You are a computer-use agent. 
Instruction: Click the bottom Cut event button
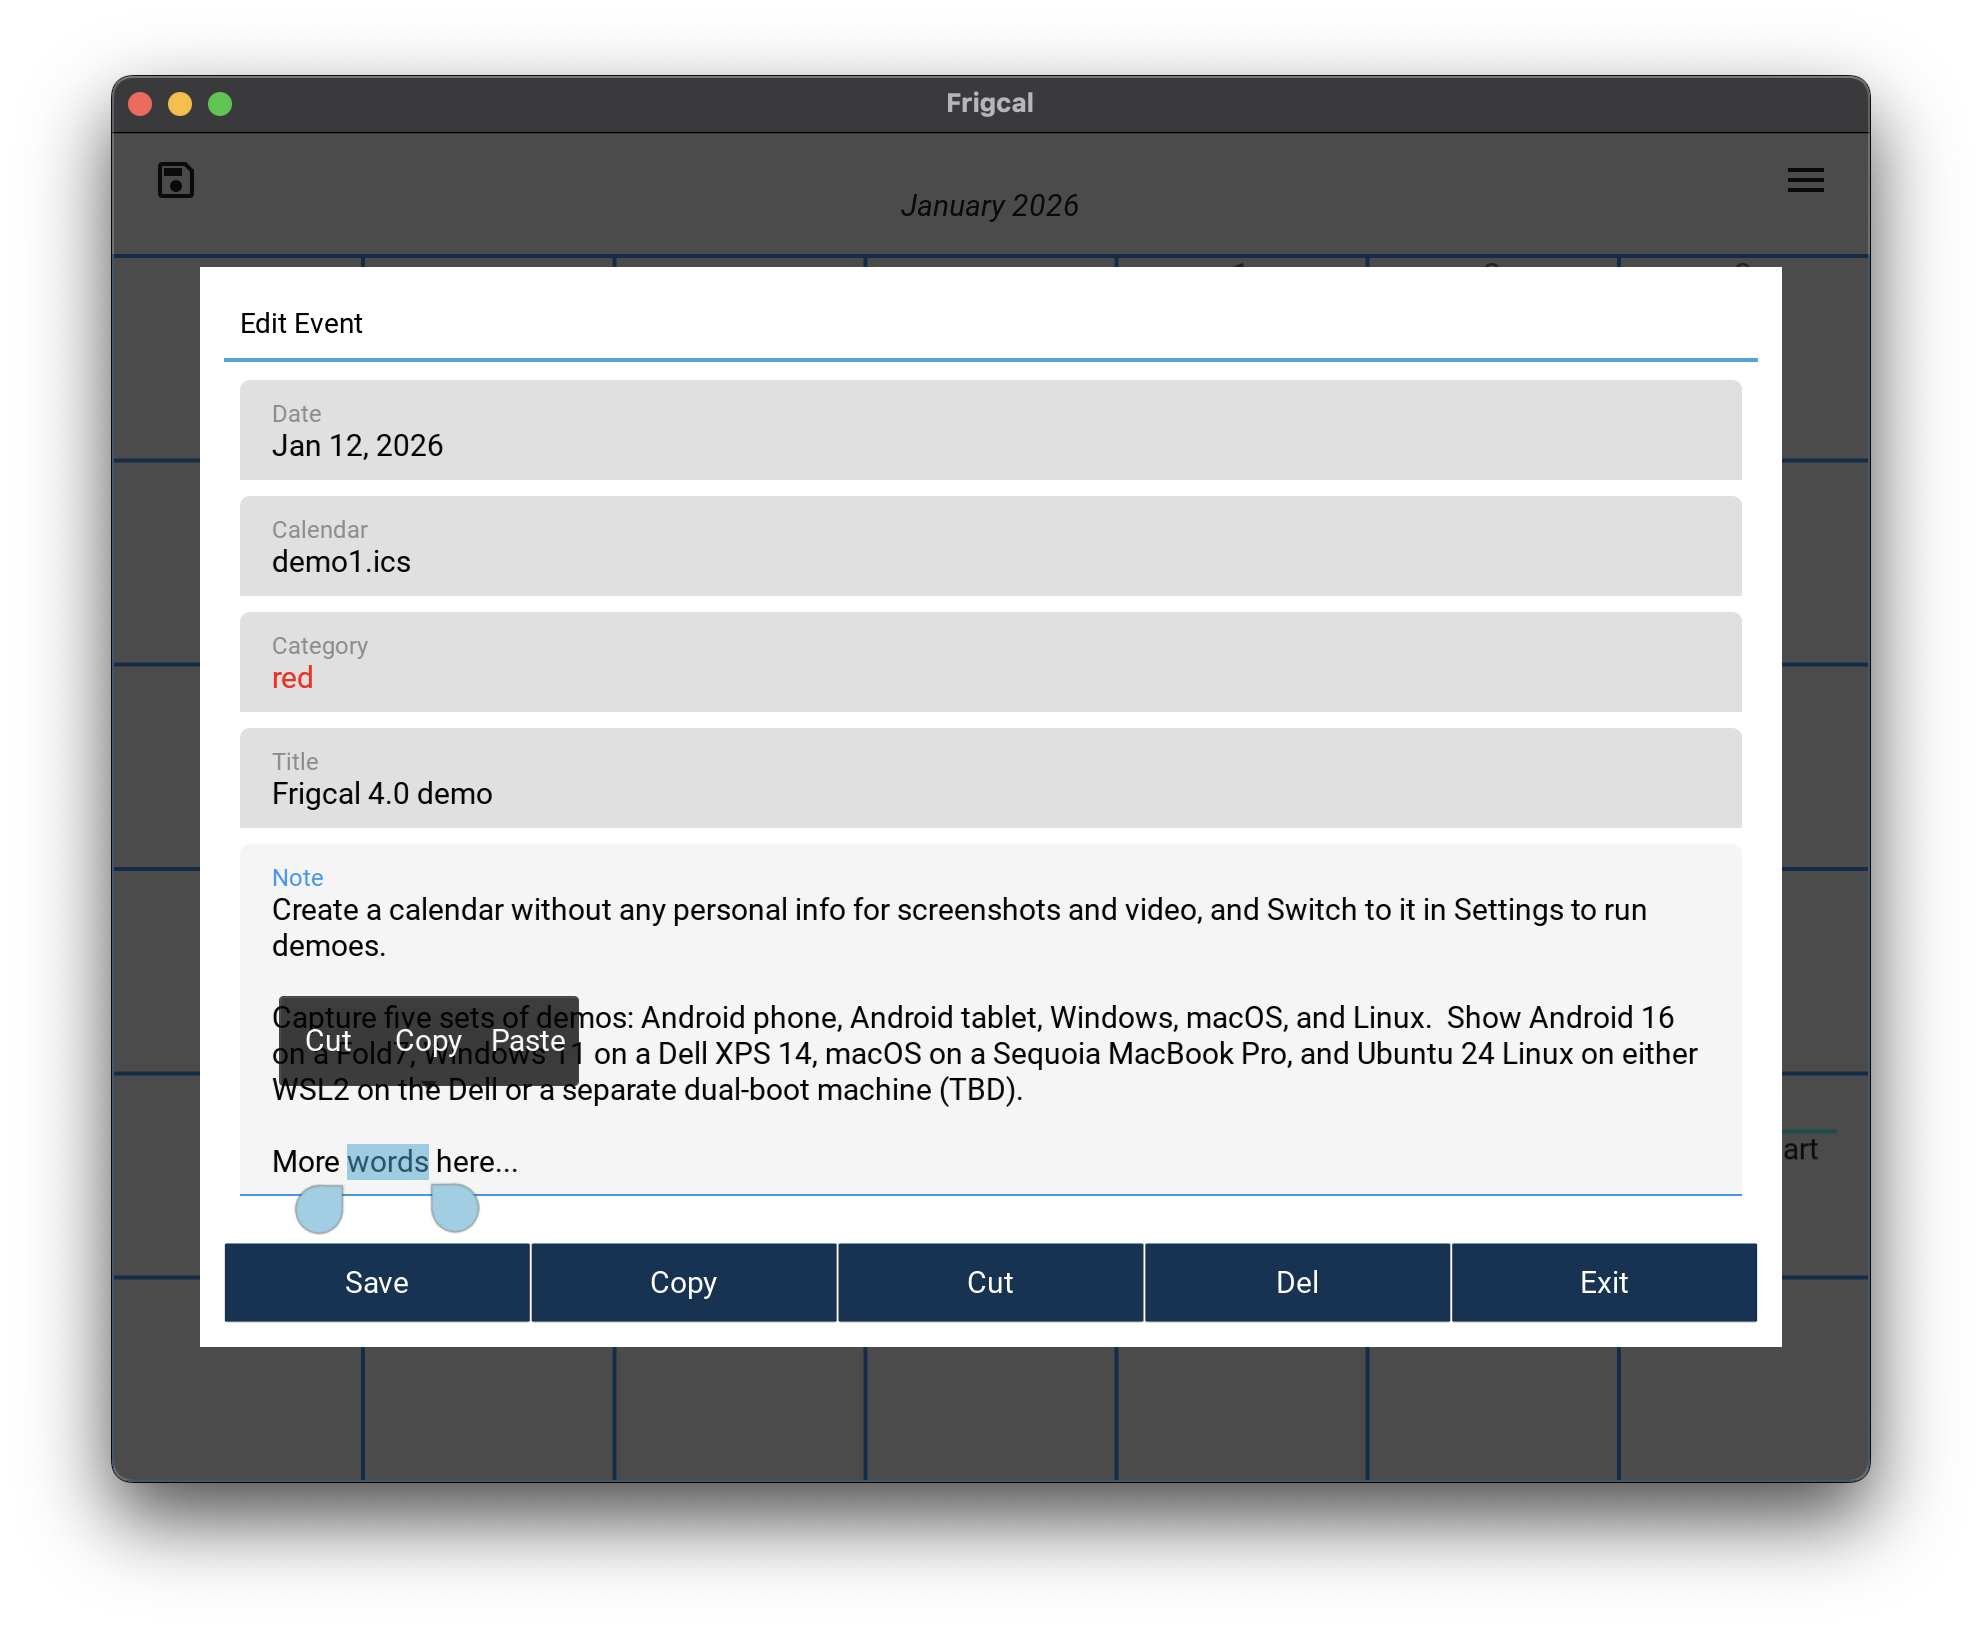(990, 1282)
